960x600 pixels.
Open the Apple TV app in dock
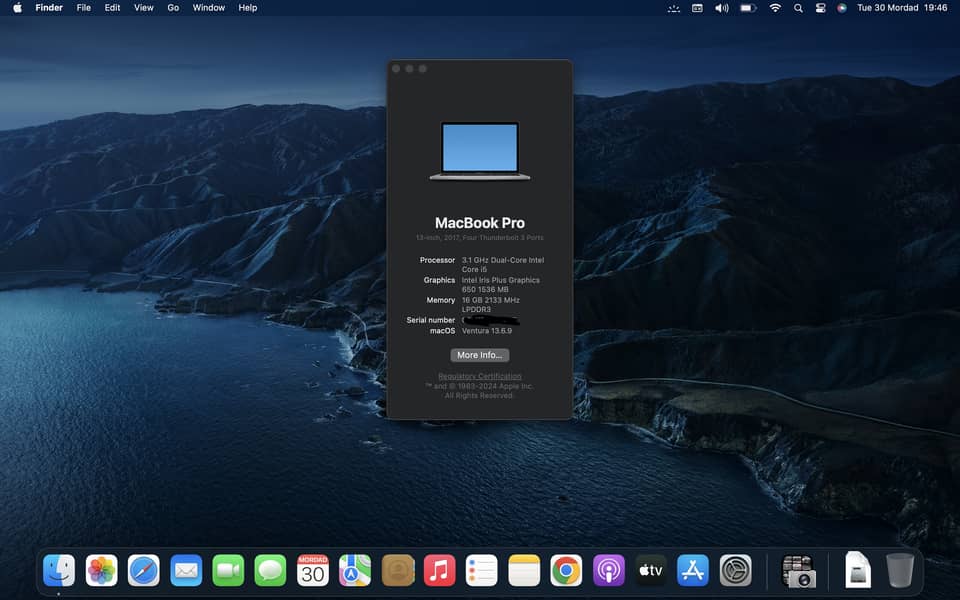click(x=651, y=570)
